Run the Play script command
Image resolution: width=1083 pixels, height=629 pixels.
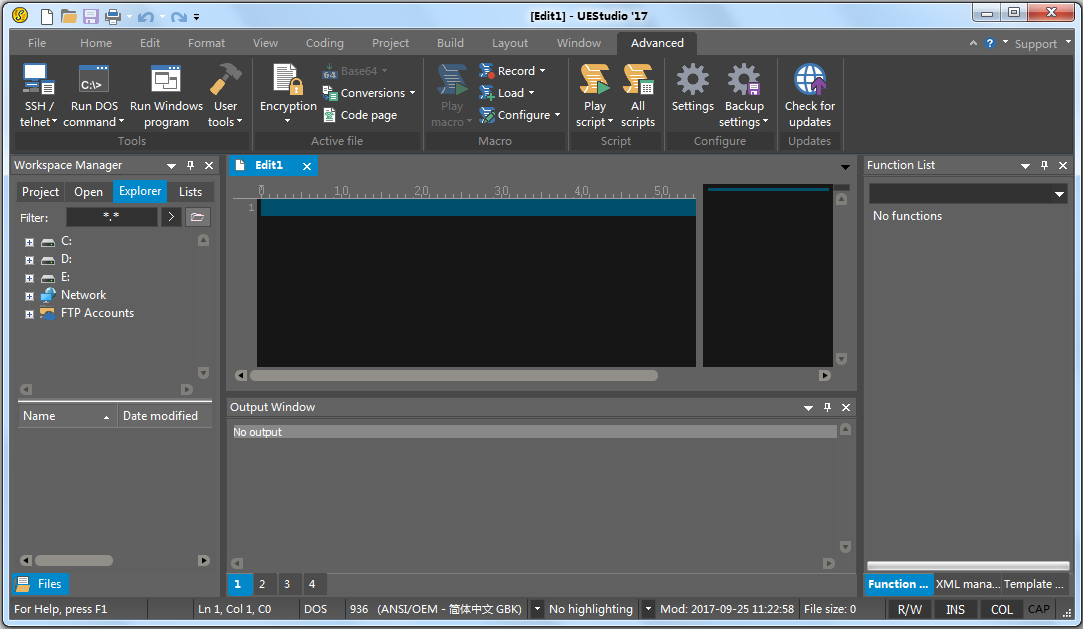(x=594, y=95)
